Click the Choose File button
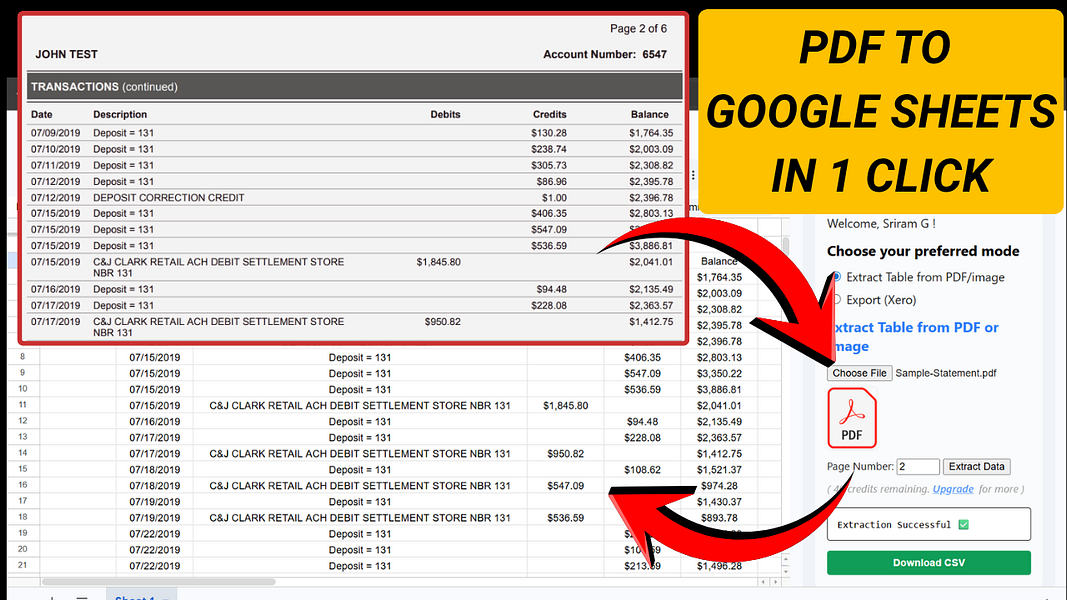 [859, 373]
